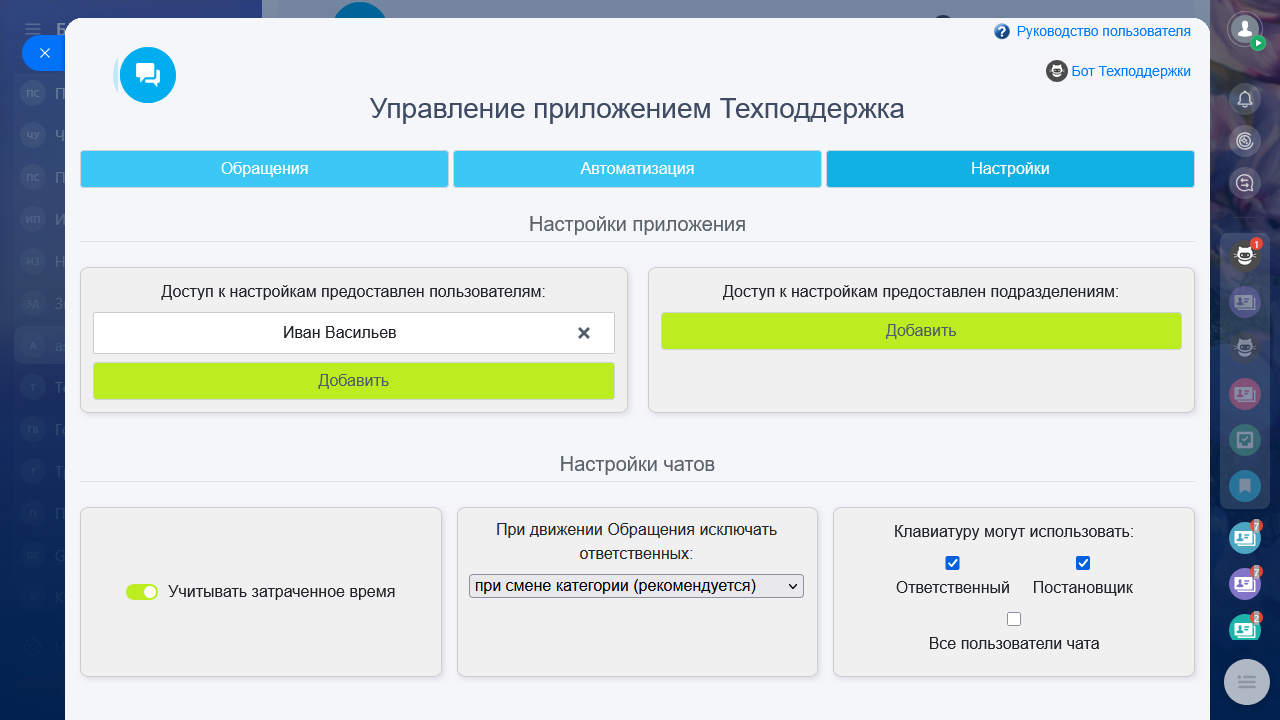Click the Техподдержка app chat logo icon
Image resolution: width=1280 pixels, height=720 pixels.
148,75
